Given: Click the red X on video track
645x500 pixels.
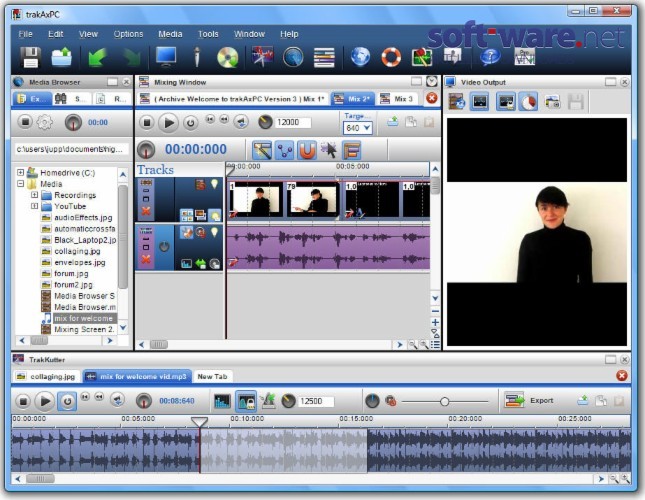Looking at the screenshot, I should pyautogui.click(x=146, y=211).
